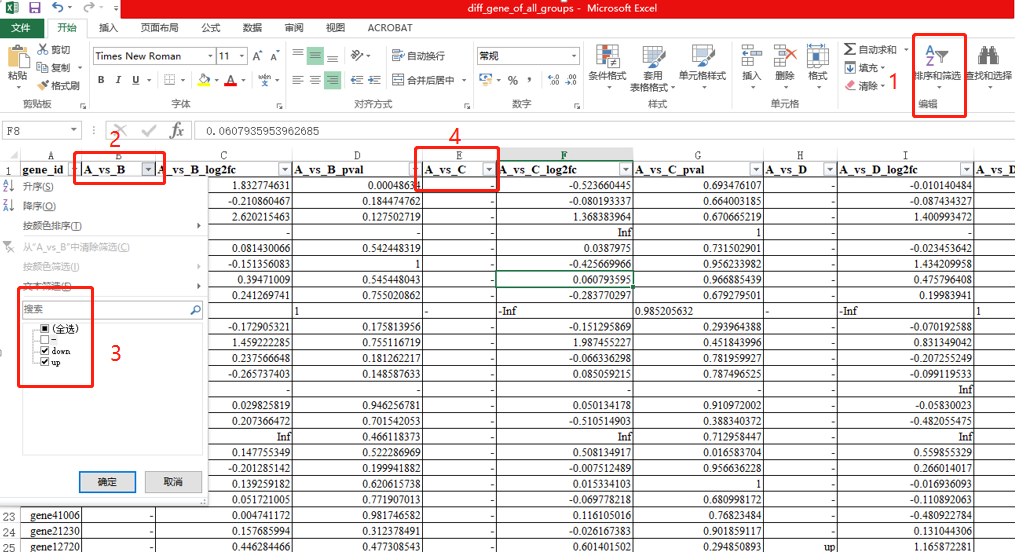Open the number format (常规) dropdown
Screen dimensions: 1015x552
pos(574,56)
